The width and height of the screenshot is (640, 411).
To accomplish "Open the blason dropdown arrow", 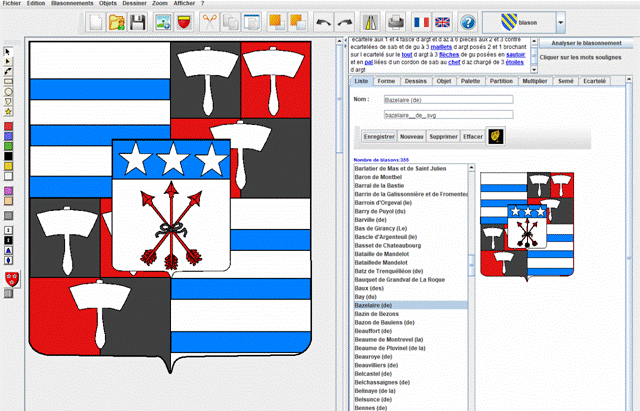I will tap(560, 22).
